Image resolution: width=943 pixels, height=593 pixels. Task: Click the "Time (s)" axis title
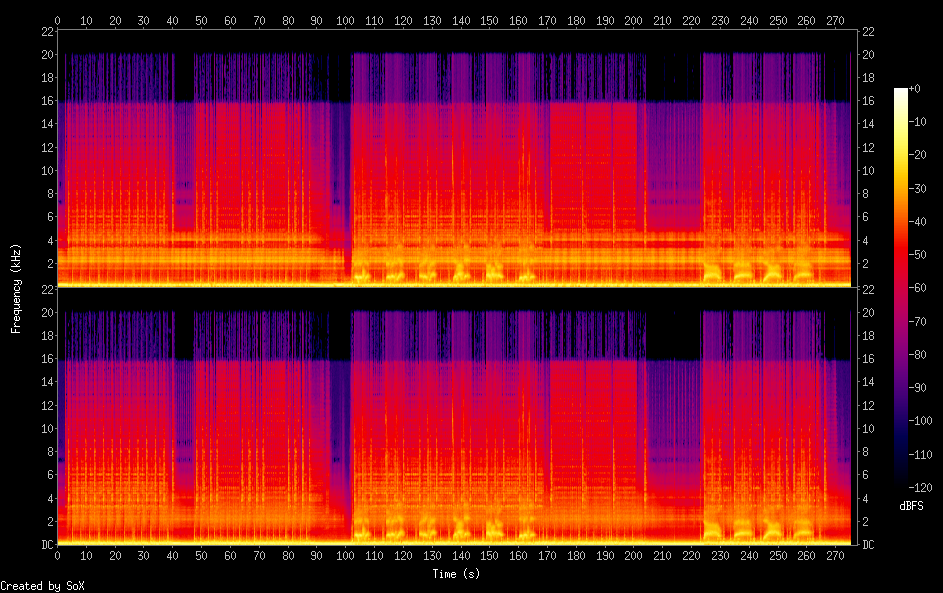click(456, 574)
